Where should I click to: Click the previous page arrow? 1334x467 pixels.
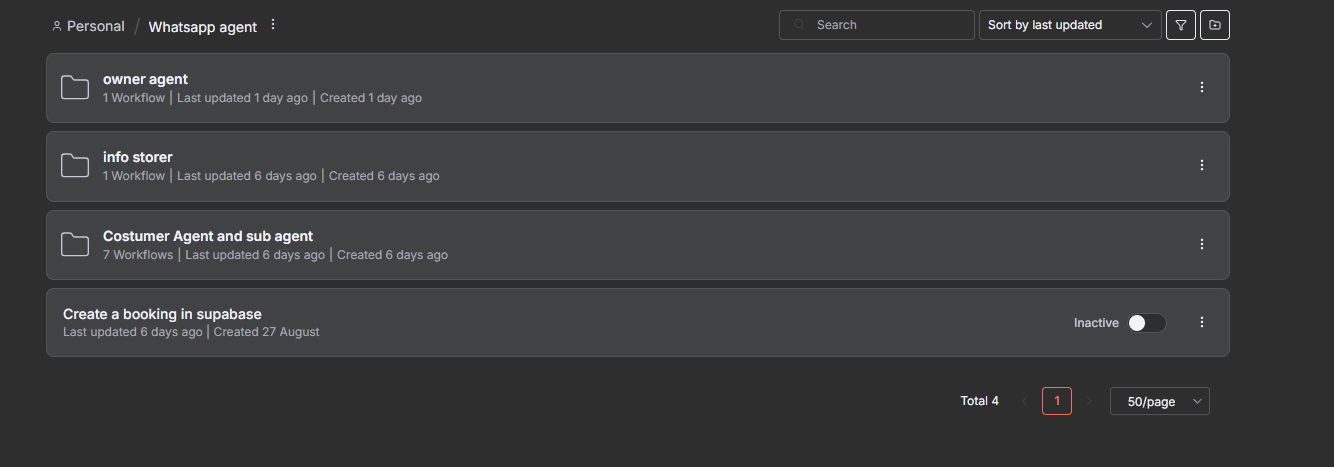point(1024,401)
